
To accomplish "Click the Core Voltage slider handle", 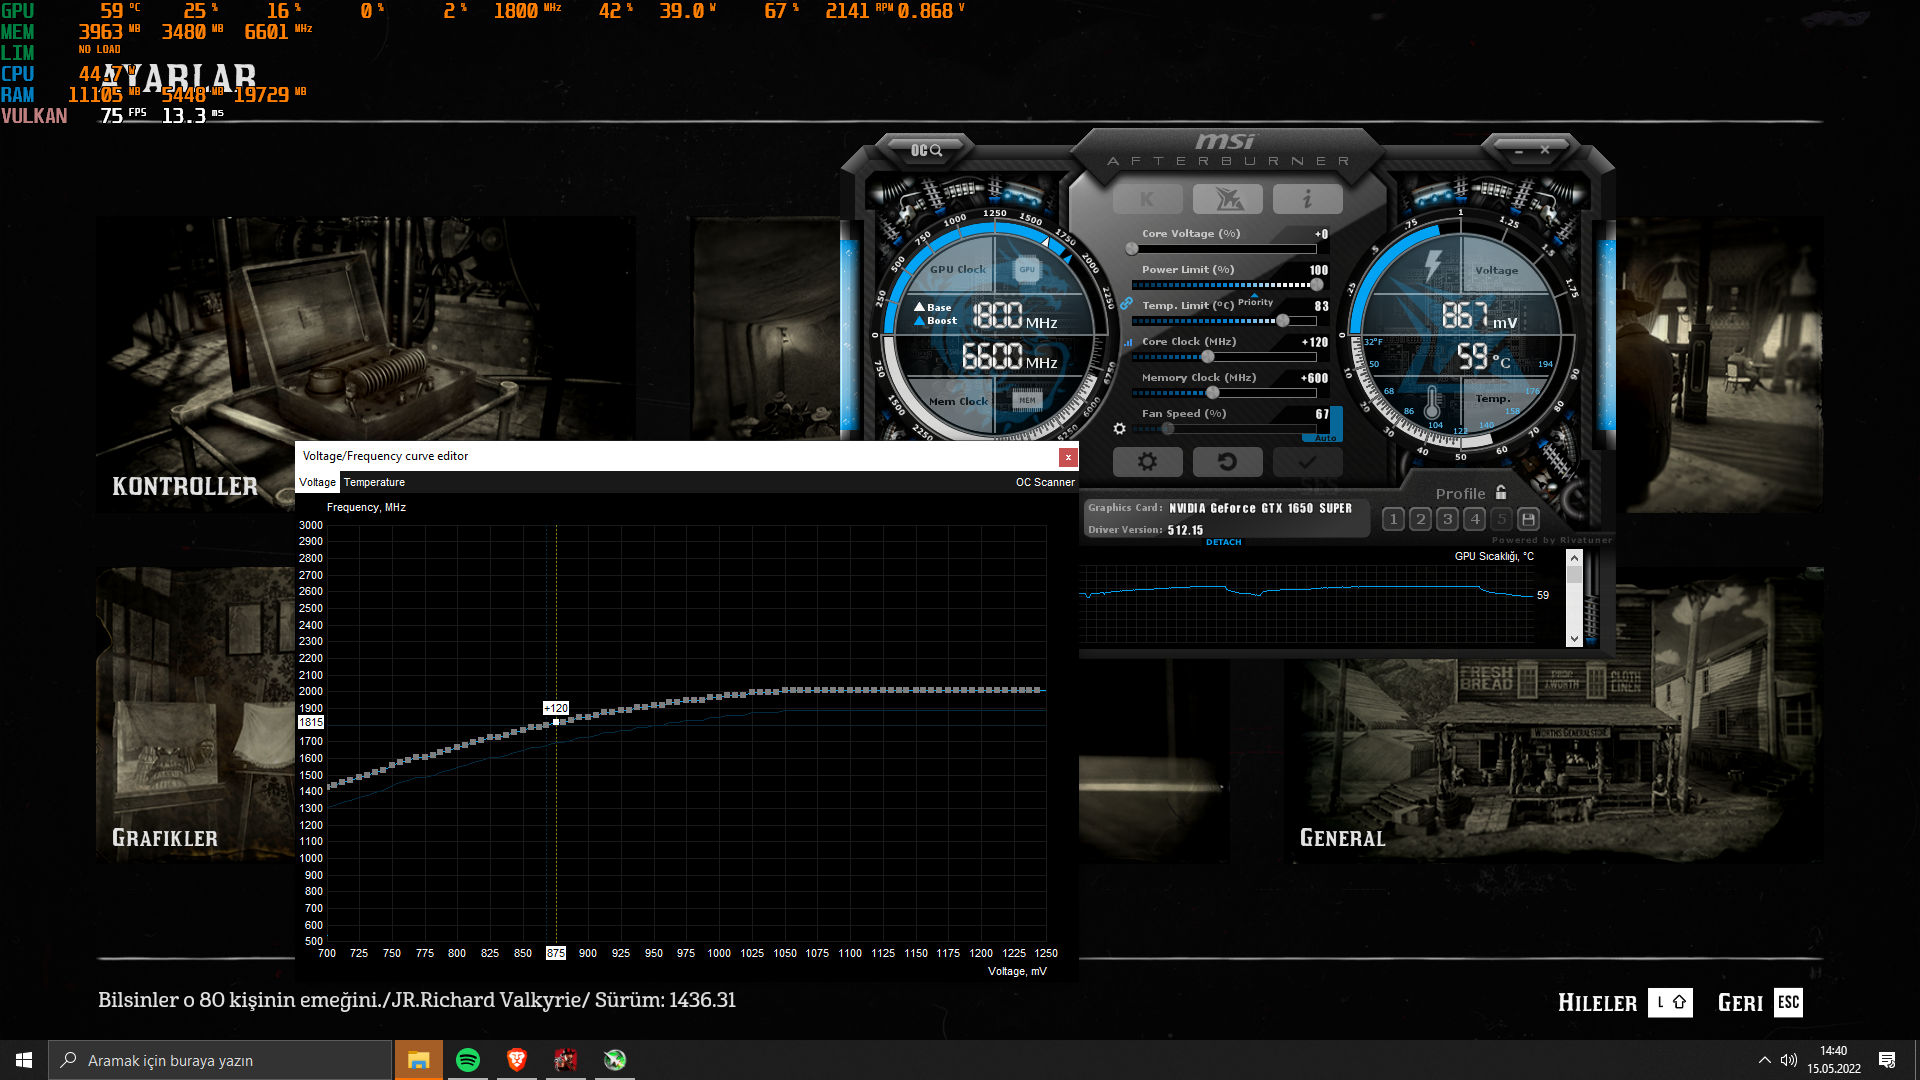I will point(1132,249).
